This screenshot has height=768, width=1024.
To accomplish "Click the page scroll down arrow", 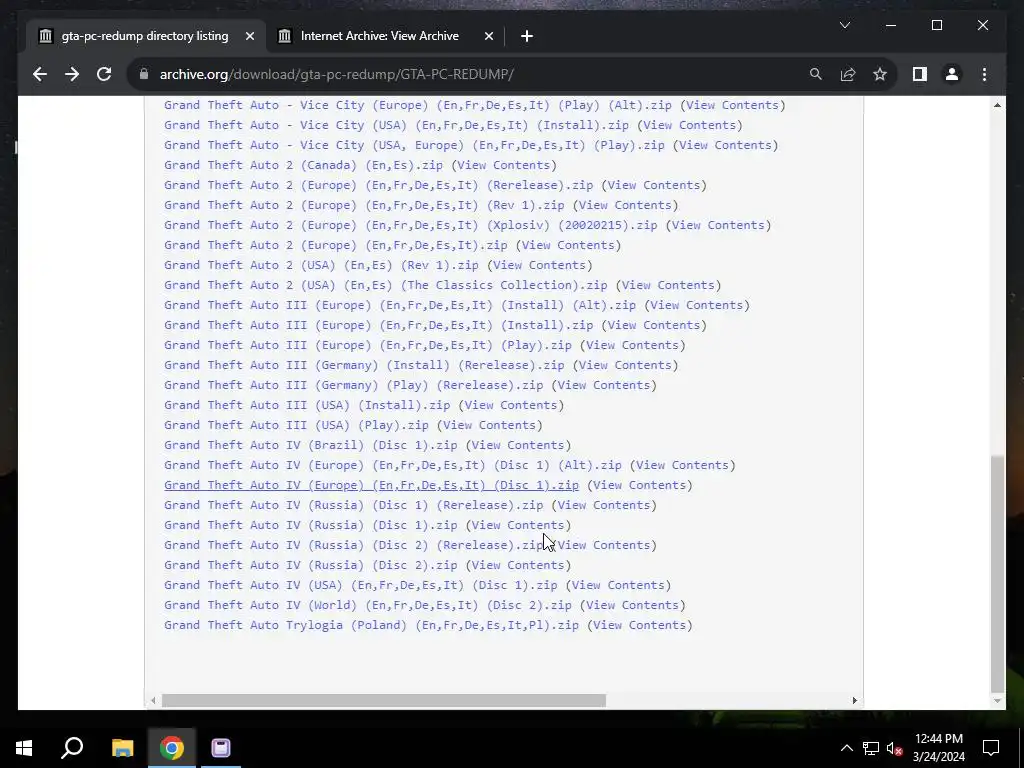I will 997,701.
